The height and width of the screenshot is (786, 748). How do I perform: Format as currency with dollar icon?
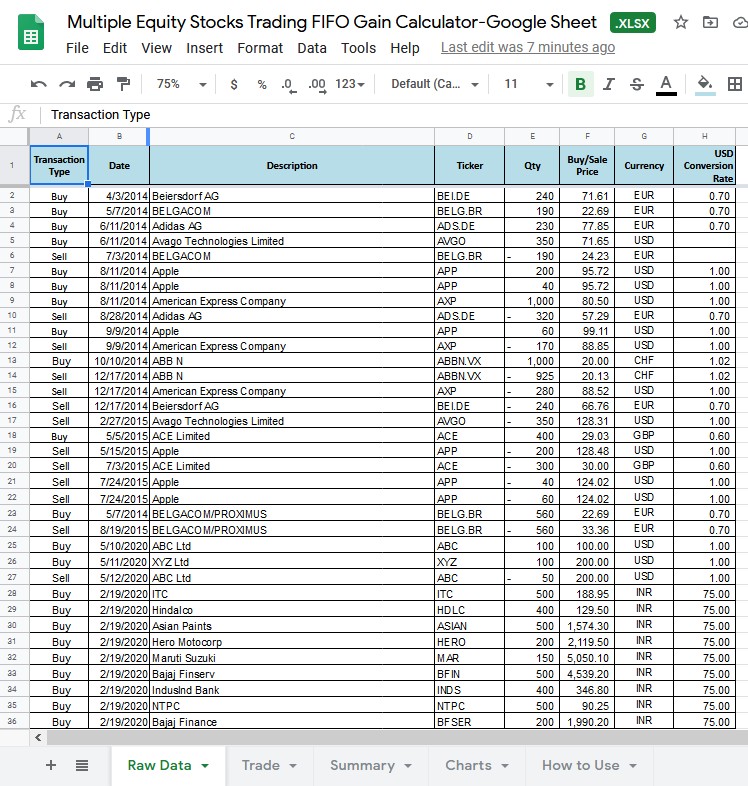234,84
